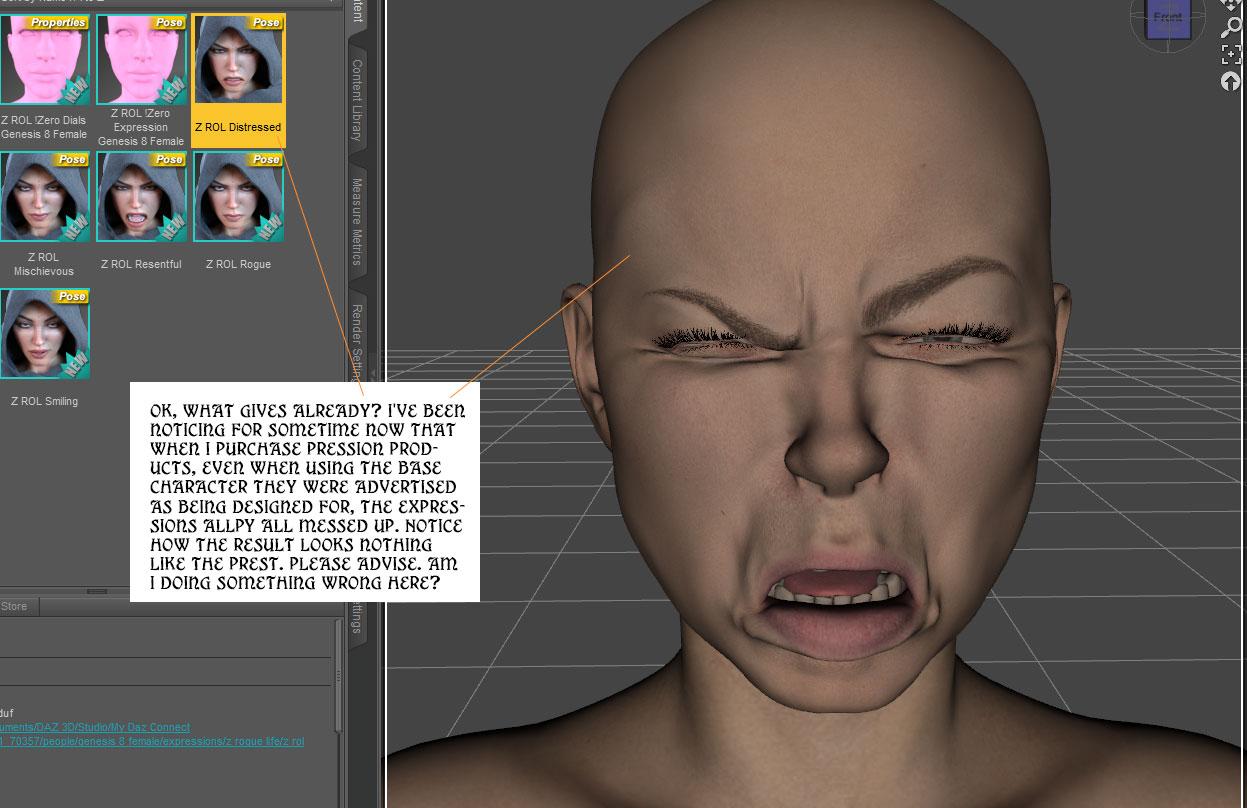Open the Content Library side tab
1247x808 pixels.
[357, 99]
